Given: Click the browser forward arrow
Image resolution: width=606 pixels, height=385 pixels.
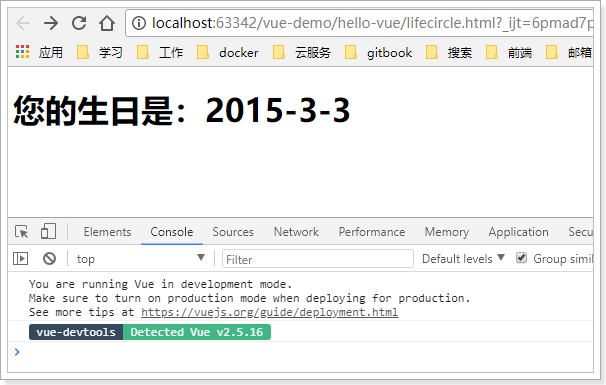Looking at the screenshot, I should pos(51,23).
